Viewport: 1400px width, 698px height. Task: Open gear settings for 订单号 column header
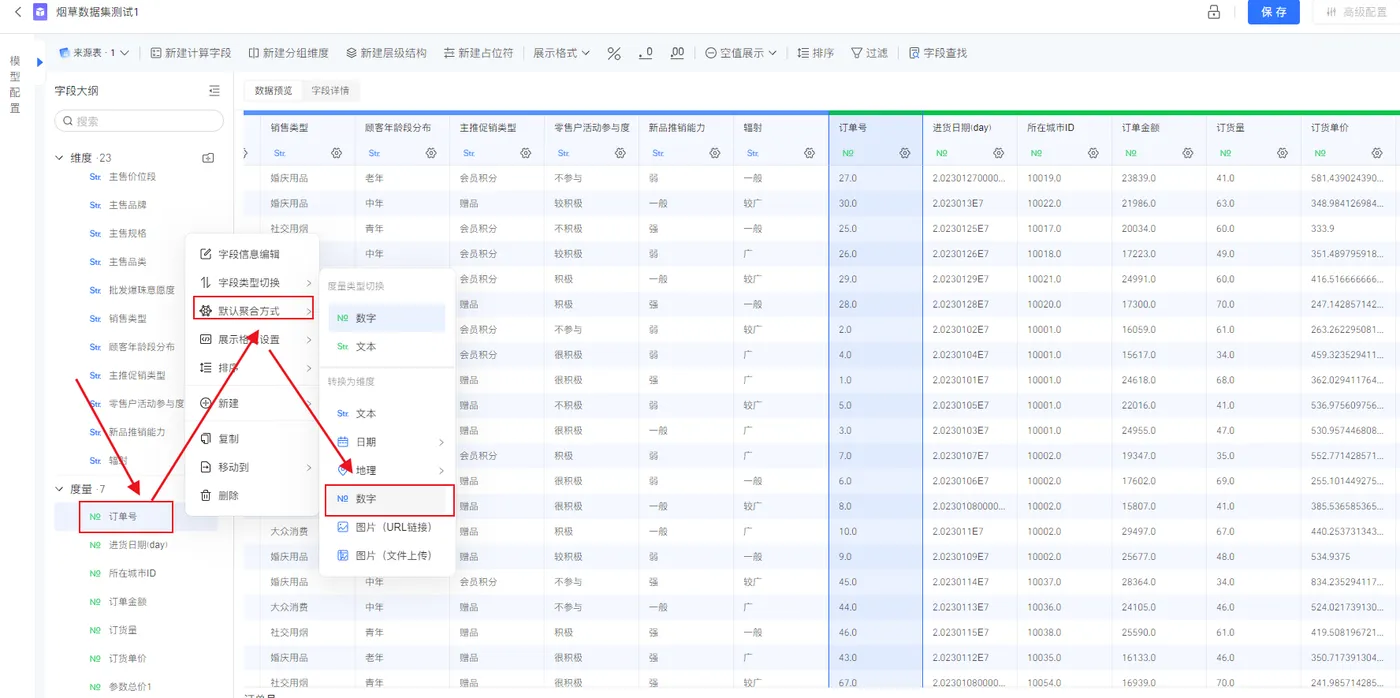(905, 153)
